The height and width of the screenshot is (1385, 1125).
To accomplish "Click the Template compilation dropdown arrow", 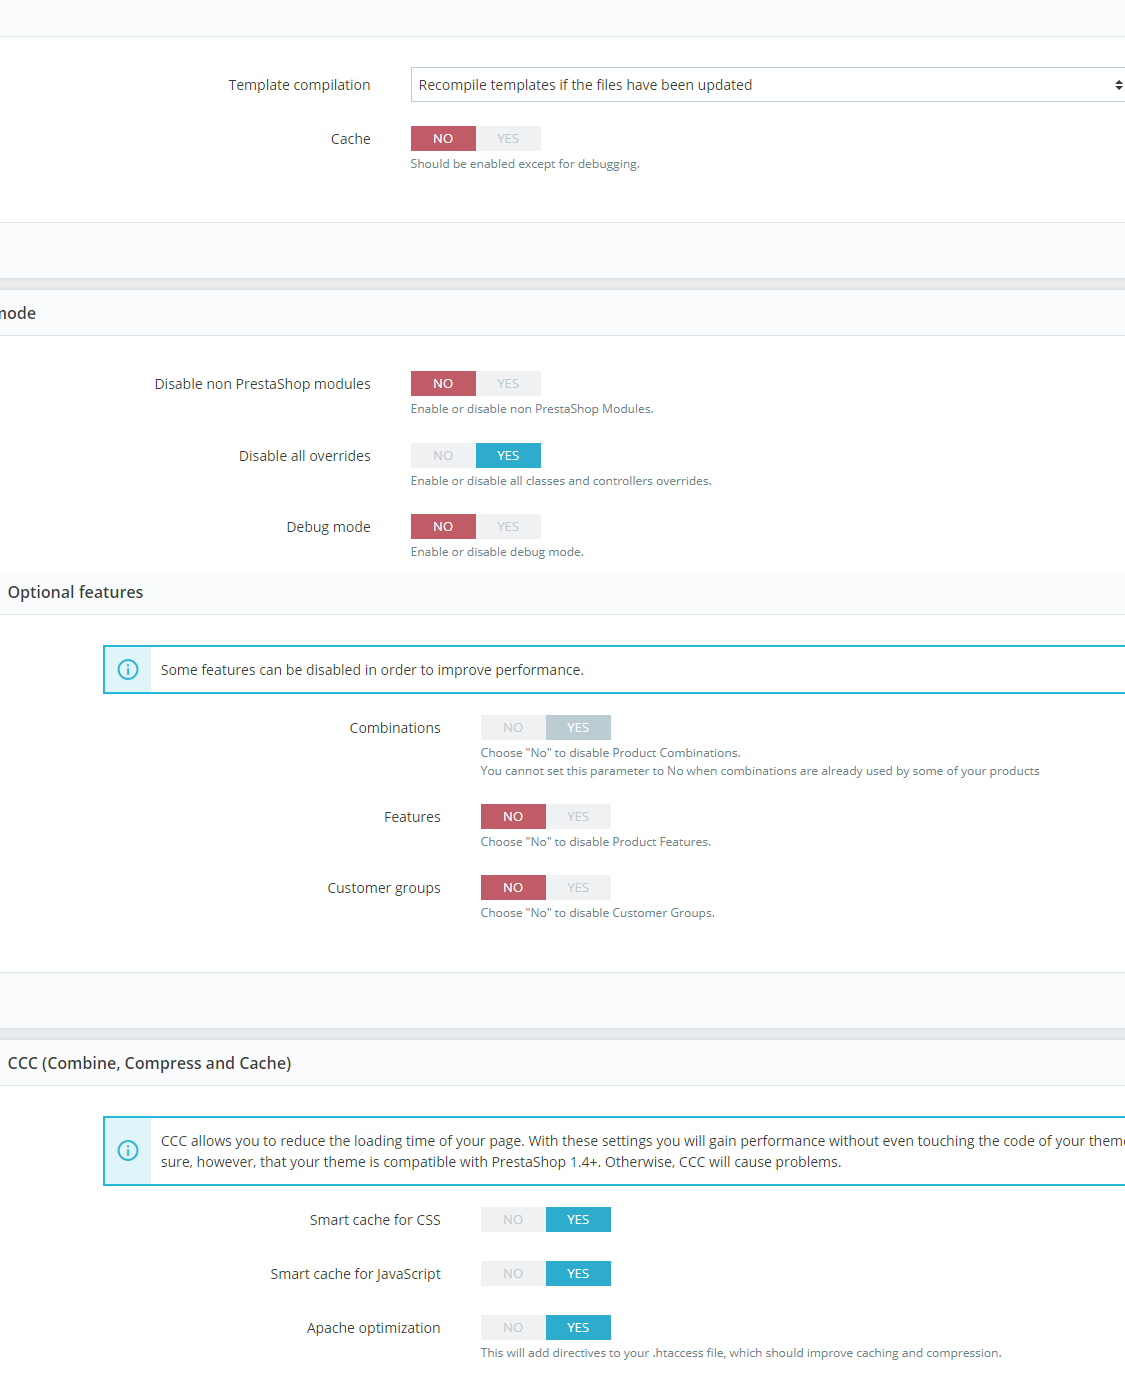I will coord(1118,85).
